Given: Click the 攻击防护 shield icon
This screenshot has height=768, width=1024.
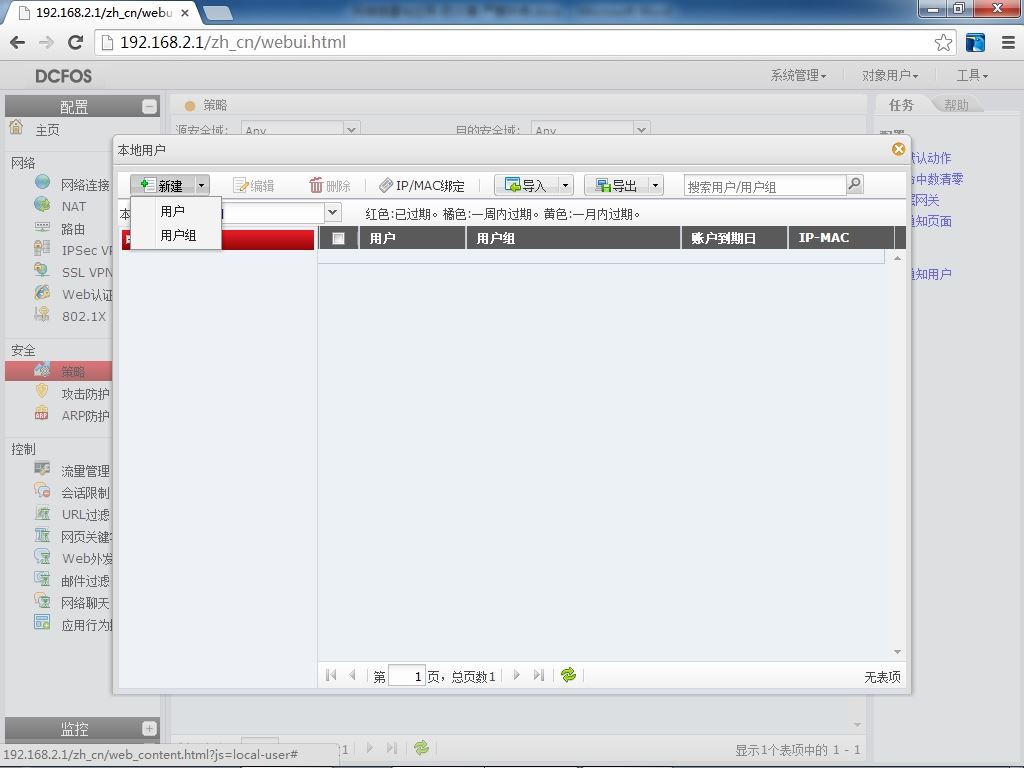Looking at the screenshot, I should [x=42, y=391].
